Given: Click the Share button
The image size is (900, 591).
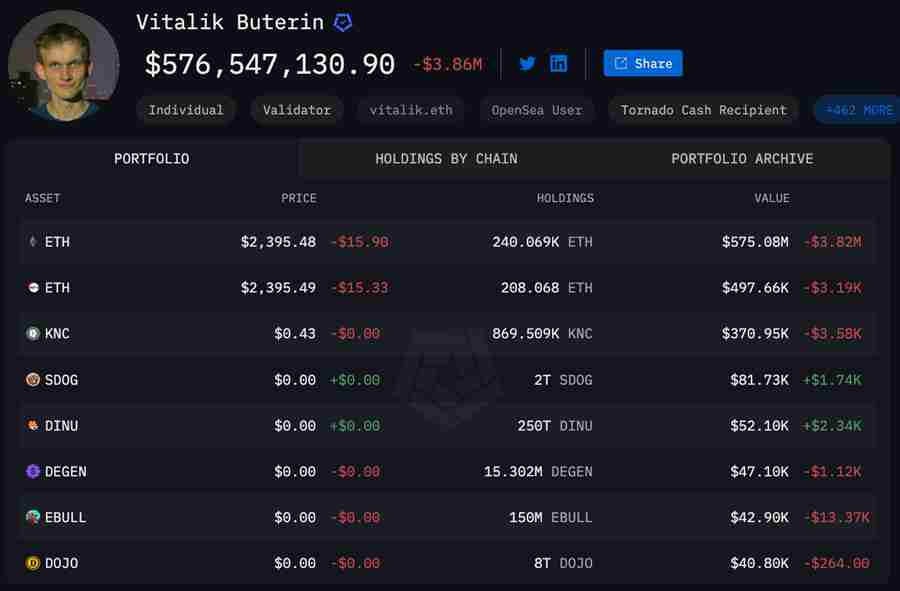Looking at the screenshot, I should click(643, 63).
